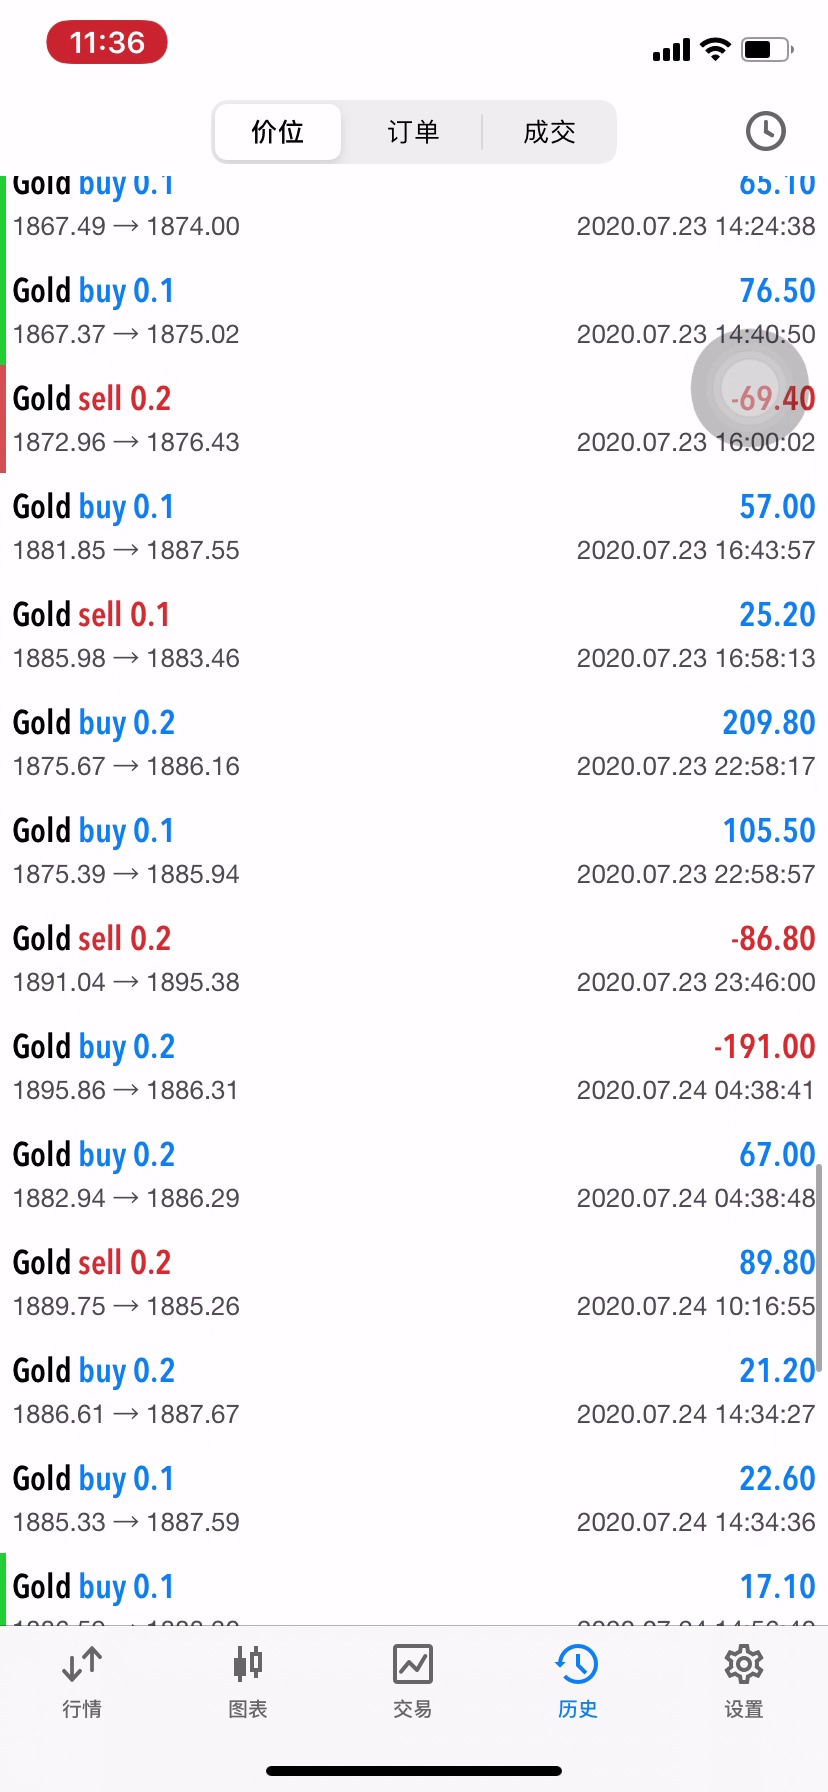This screenshot has width=828, height=1792.
Task: Open the Gold buy trade with 209.80 profit
Action: tap(414, 743)
